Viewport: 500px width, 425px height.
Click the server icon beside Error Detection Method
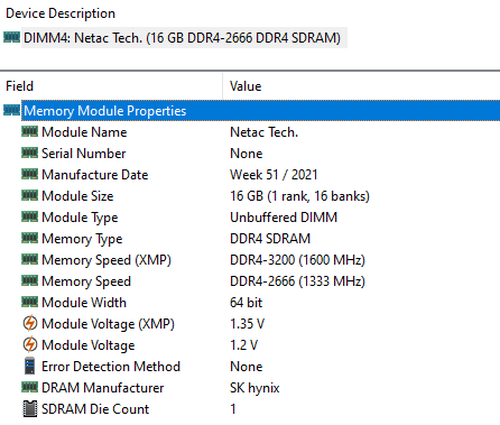[30, 366]
